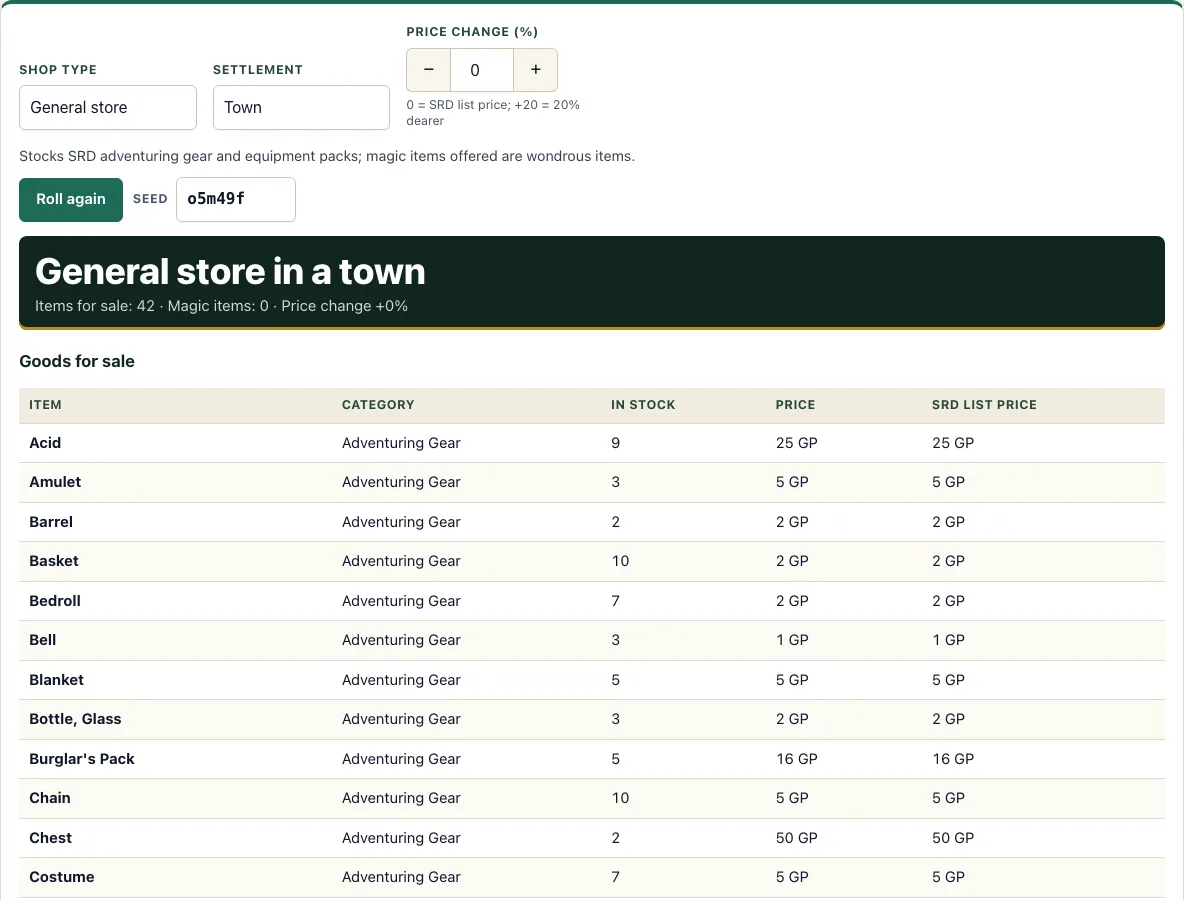1184x900 pixels.
Task: Select the Blanket item name
Action: pos(57,680)
